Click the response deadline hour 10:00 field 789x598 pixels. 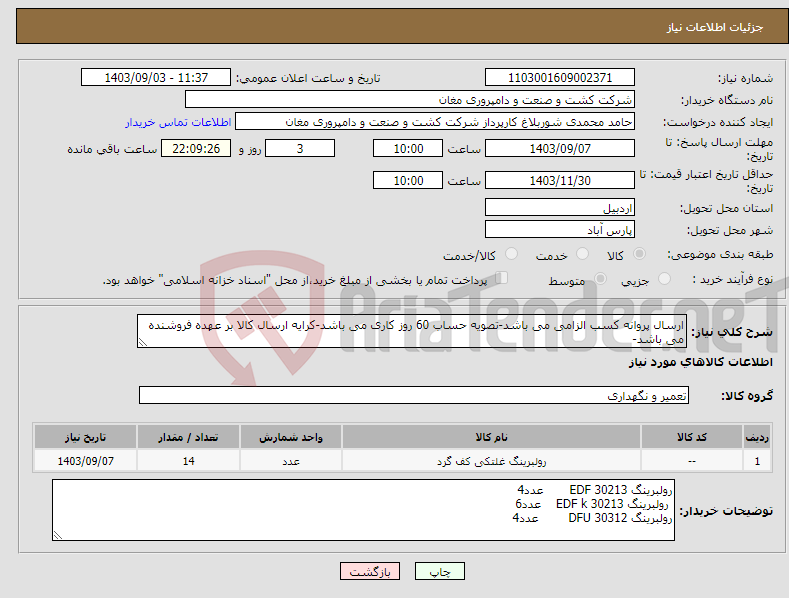[x=408, y=148]
